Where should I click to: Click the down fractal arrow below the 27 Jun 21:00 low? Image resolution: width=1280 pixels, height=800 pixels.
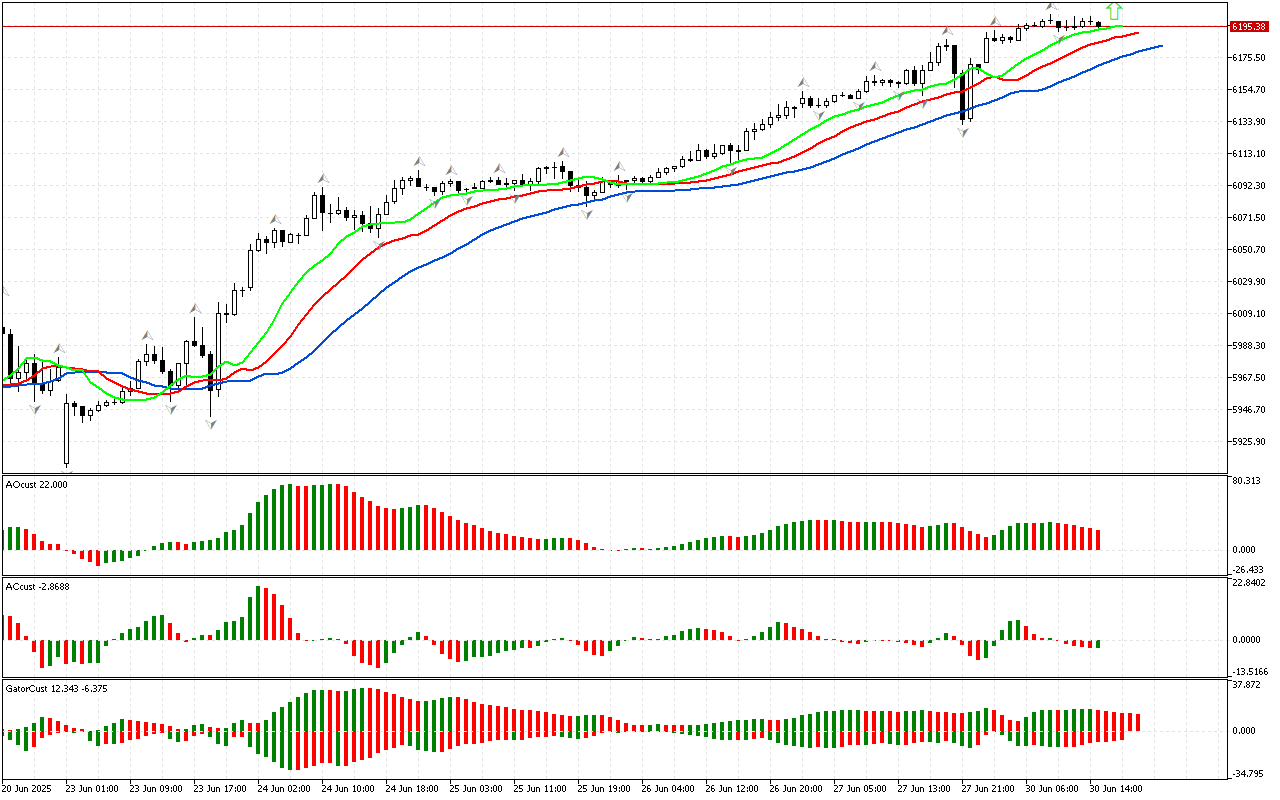click(964, 132)
